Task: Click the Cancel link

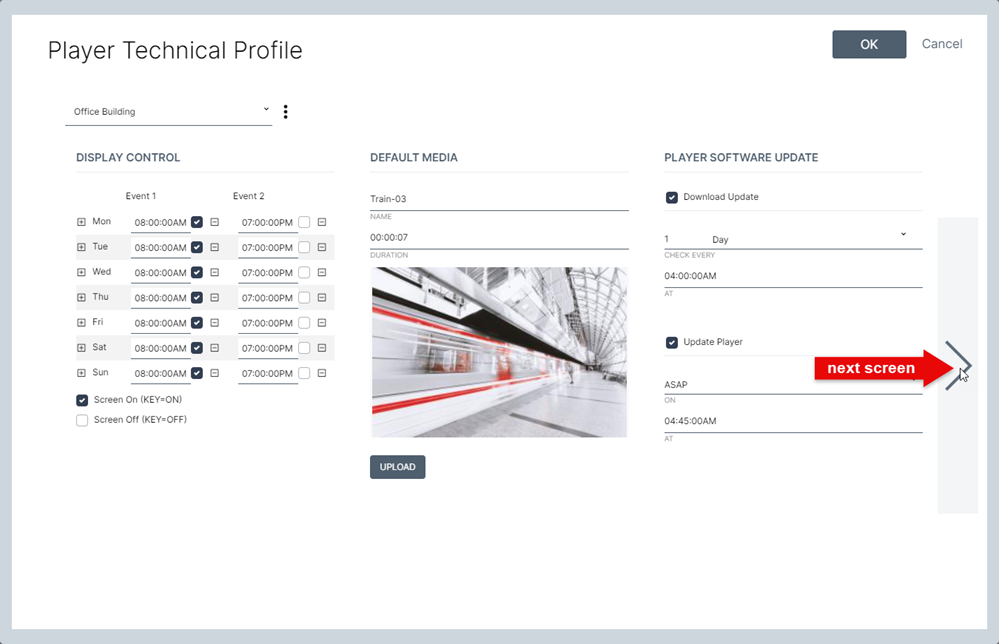Action: click(x=942, y=44)
